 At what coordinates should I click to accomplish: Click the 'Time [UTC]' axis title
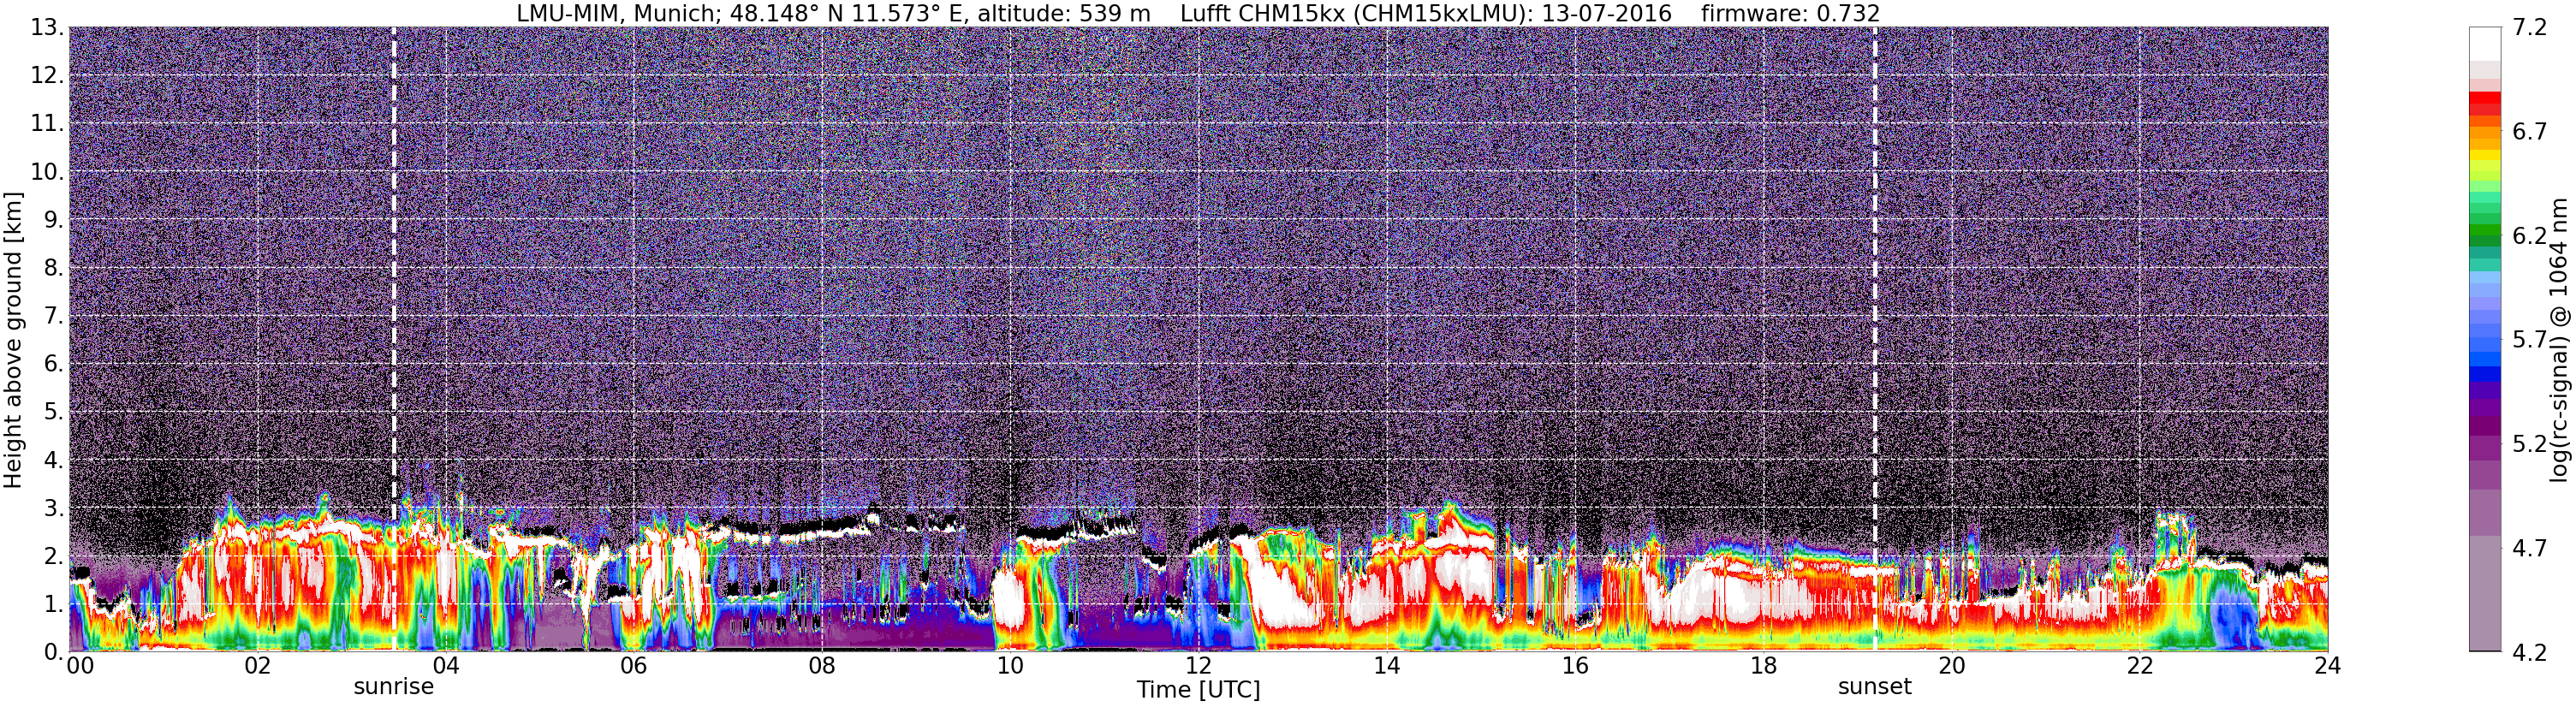click(1198, 690)
